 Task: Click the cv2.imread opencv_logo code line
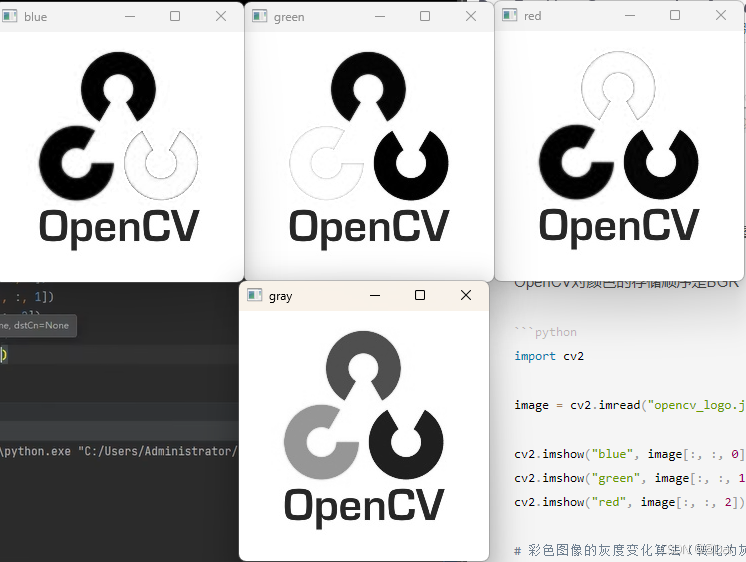[x=630, y=405]
